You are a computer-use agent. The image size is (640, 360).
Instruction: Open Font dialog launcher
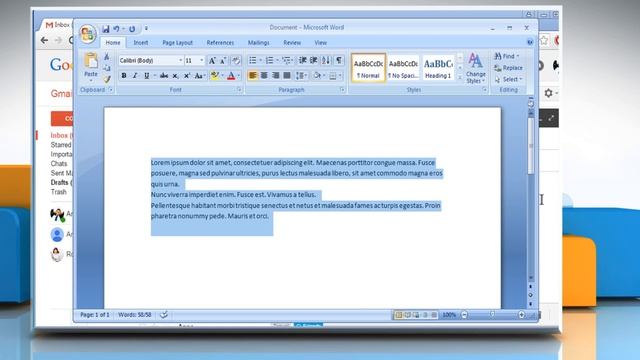click(239, 90)
